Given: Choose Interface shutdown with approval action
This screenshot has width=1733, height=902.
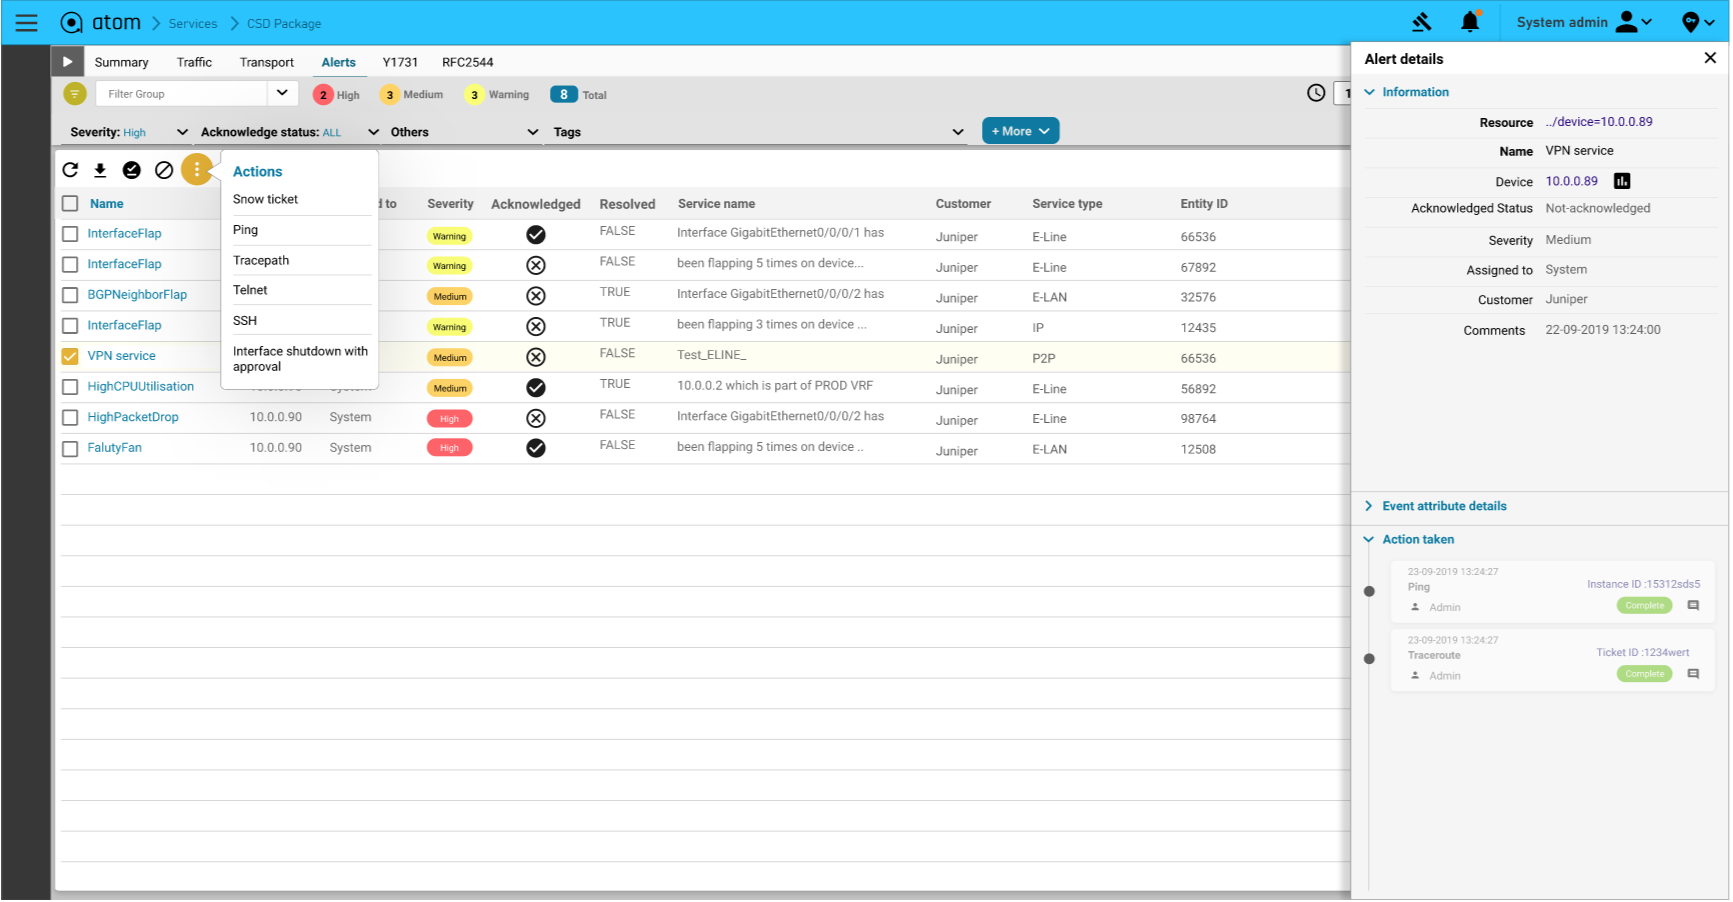Looking at the screenshot, I should pyautogui.click(x=299, y=360).
